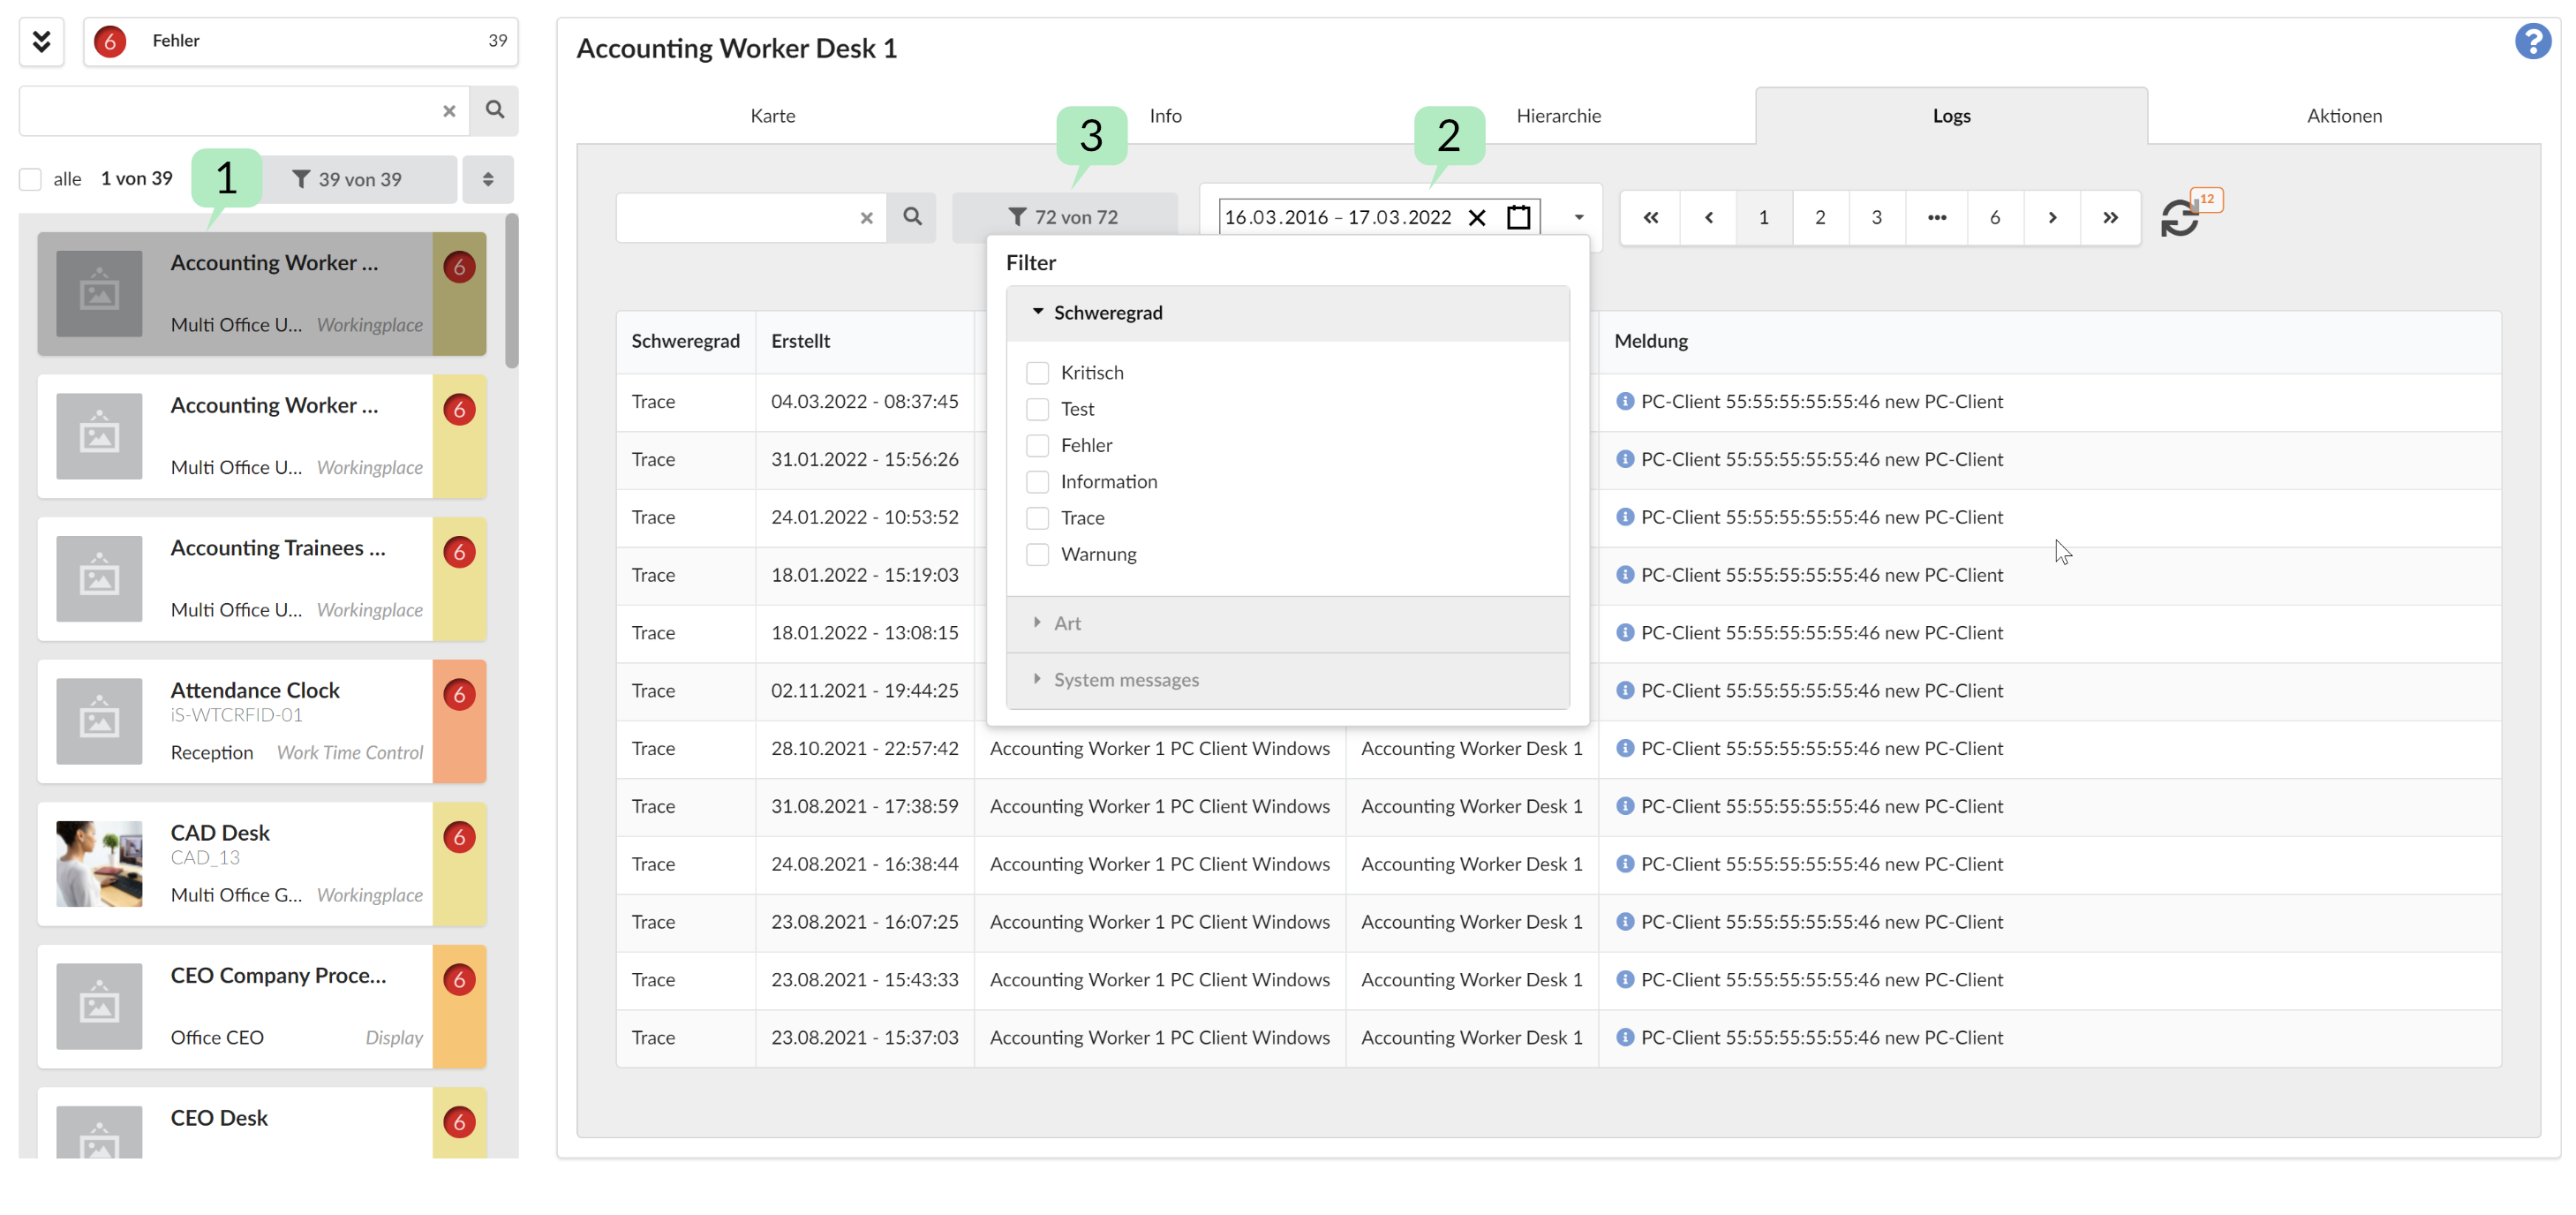Open the '72 von 72' logs filter
The width and height of the screenshot is (2576, 1215).
1064,217
